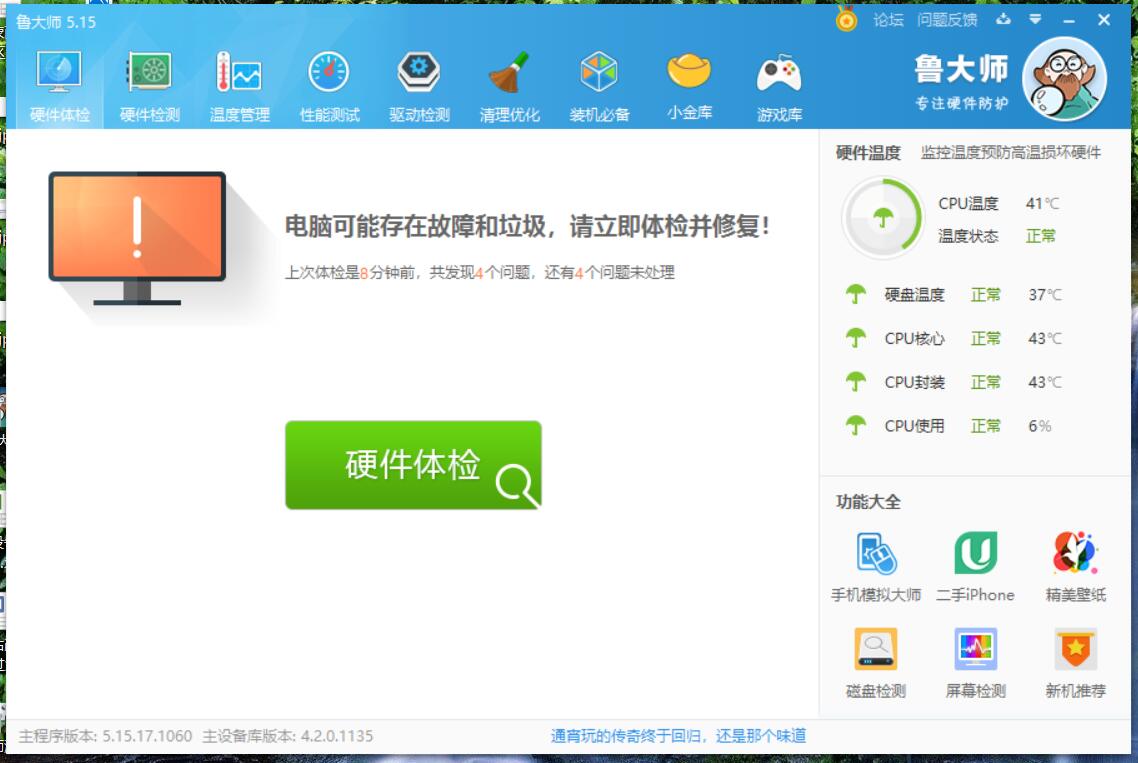Start the green 硬件体检 scan button
The height and width of the screenshot is (763, 1138).
[413, 465]
